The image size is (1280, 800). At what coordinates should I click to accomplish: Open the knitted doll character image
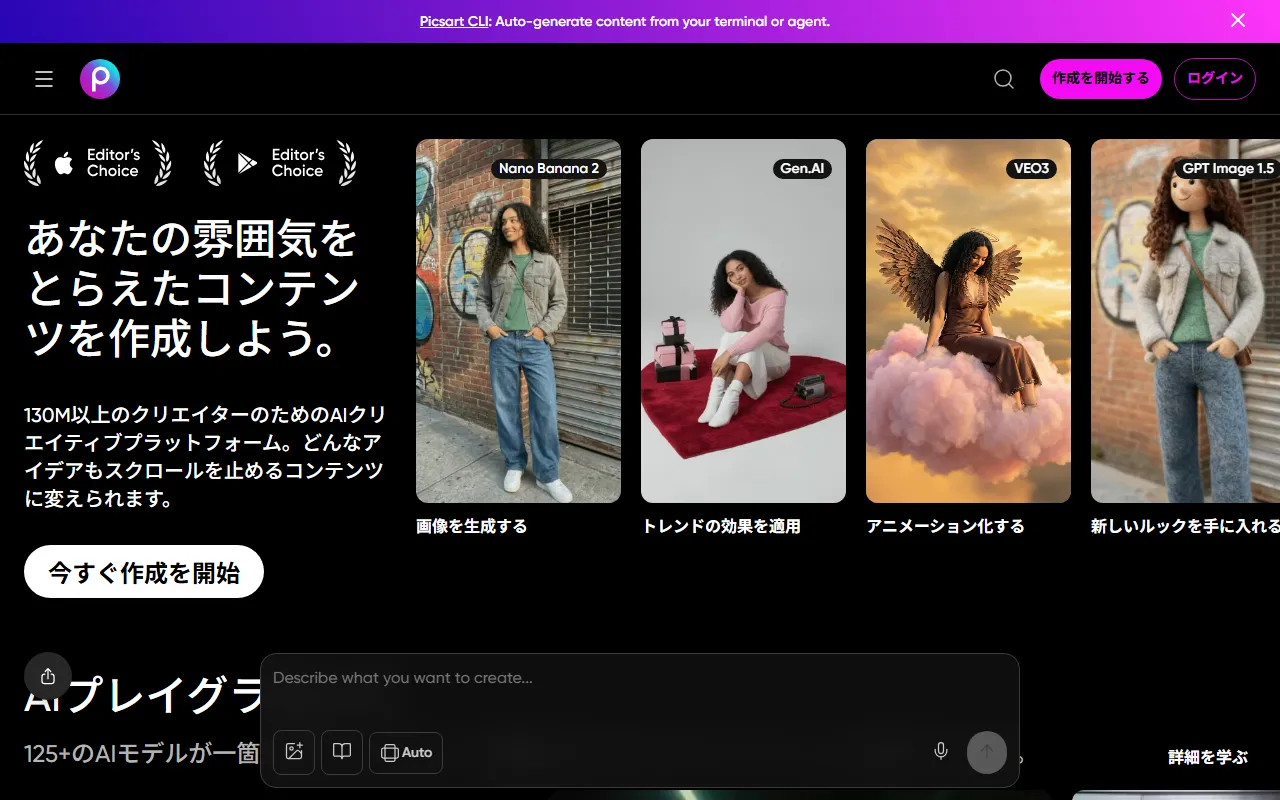(x=1185, y=321)
